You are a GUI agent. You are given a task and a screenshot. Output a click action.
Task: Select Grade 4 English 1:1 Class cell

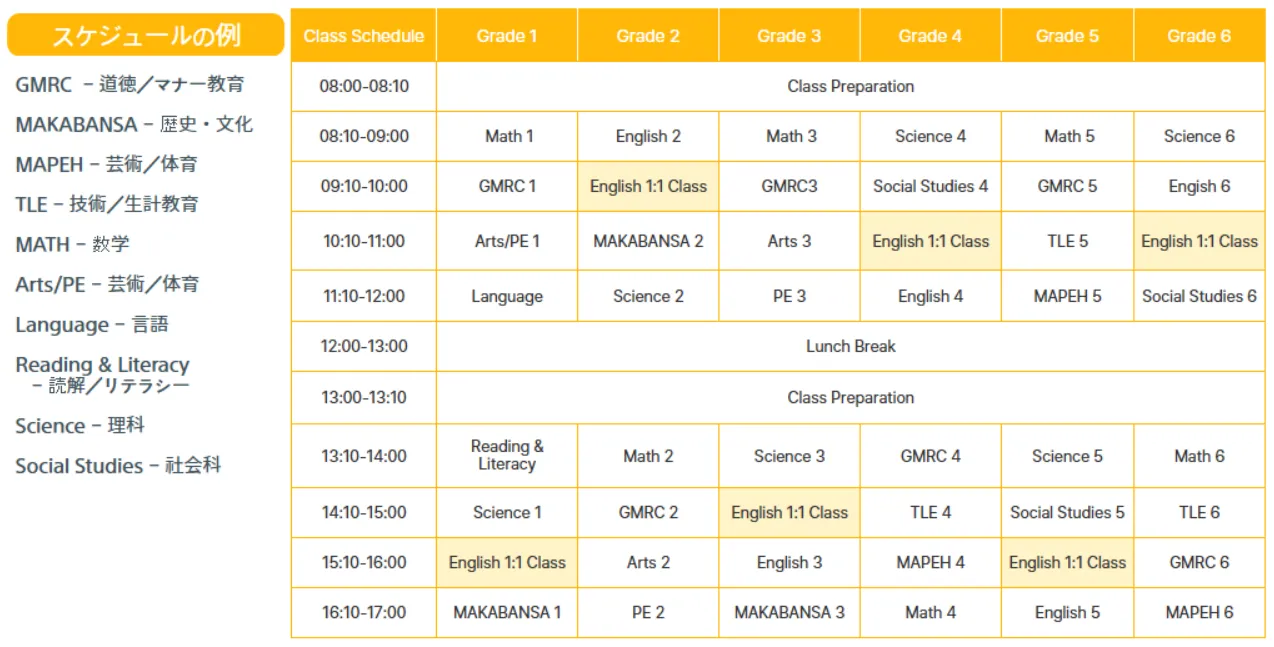(930, 241)
